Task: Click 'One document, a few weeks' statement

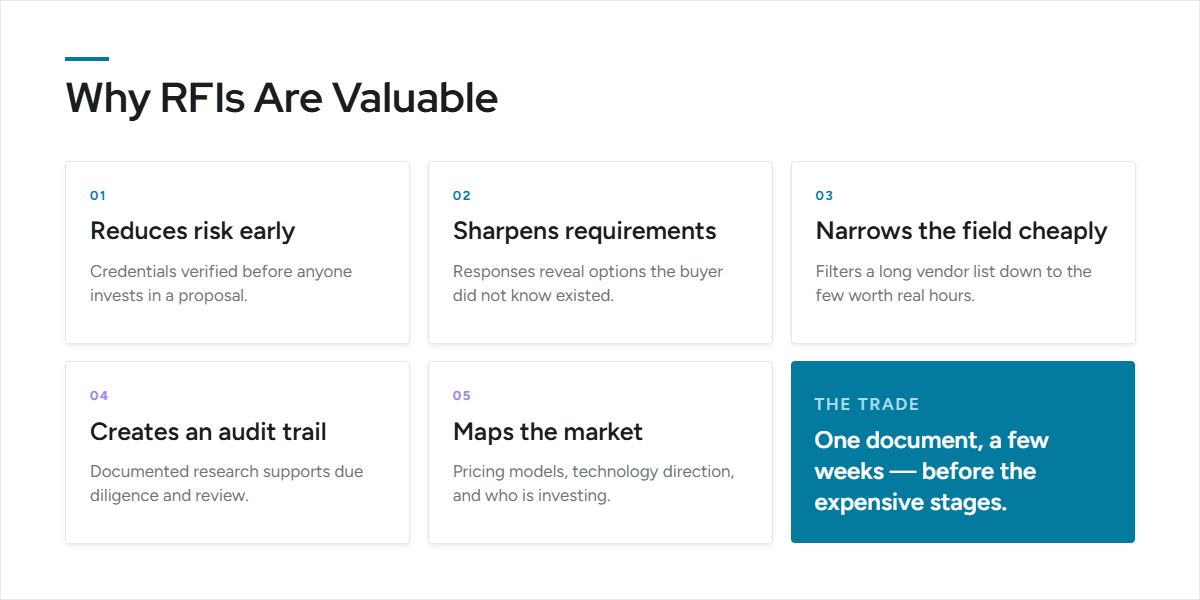Action: (932, 471)
